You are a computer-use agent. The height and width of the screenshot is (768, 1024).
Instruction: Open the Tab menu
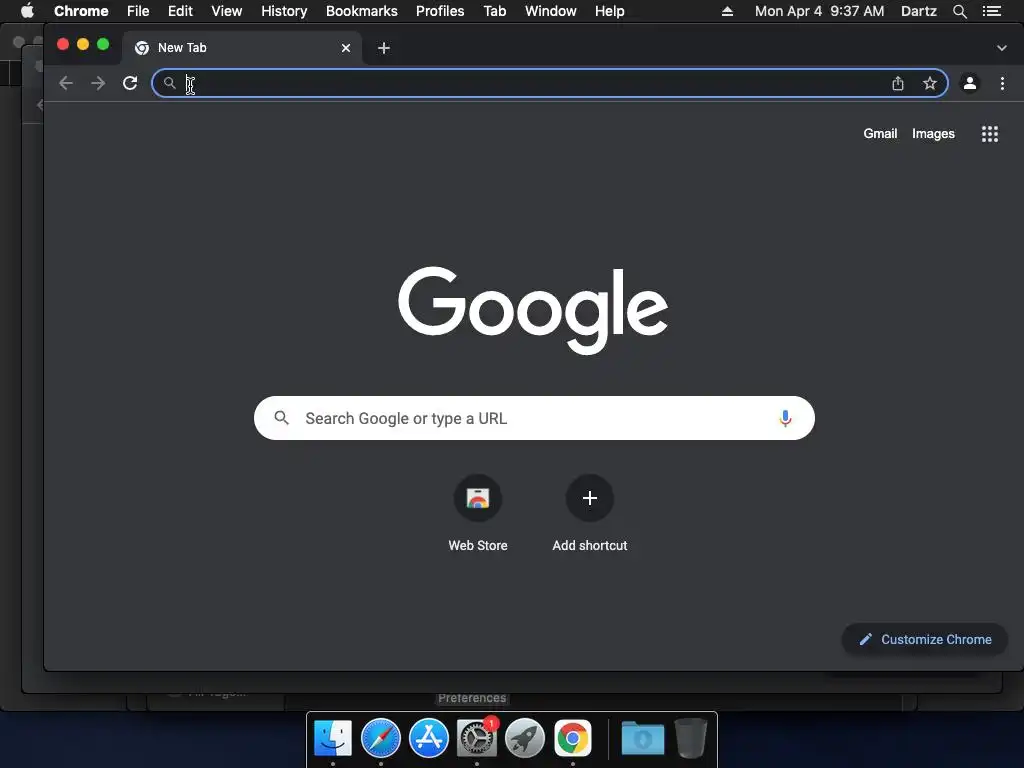coord(495,11)
